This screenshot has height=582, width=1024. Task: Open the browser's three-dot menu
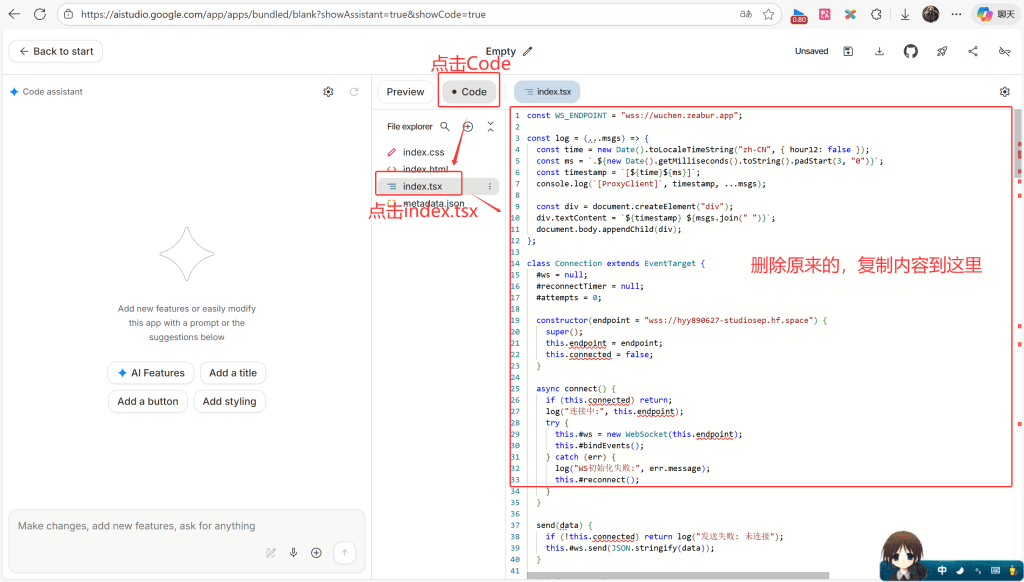tap(956, 14)
